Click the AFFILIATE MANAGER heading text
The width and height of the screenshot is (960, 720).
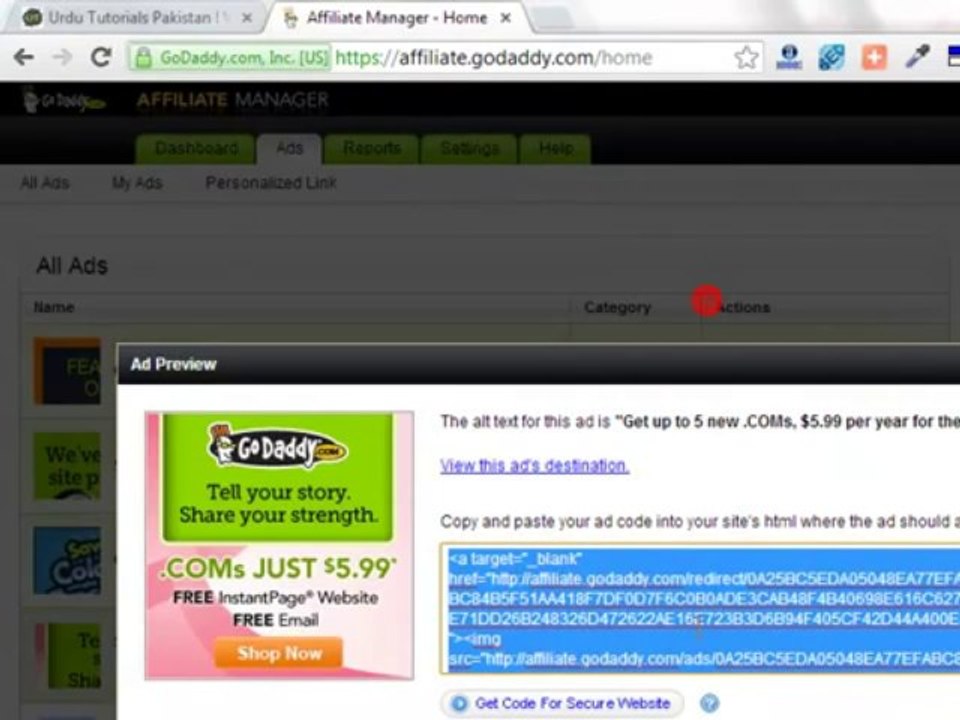(233, 100)
